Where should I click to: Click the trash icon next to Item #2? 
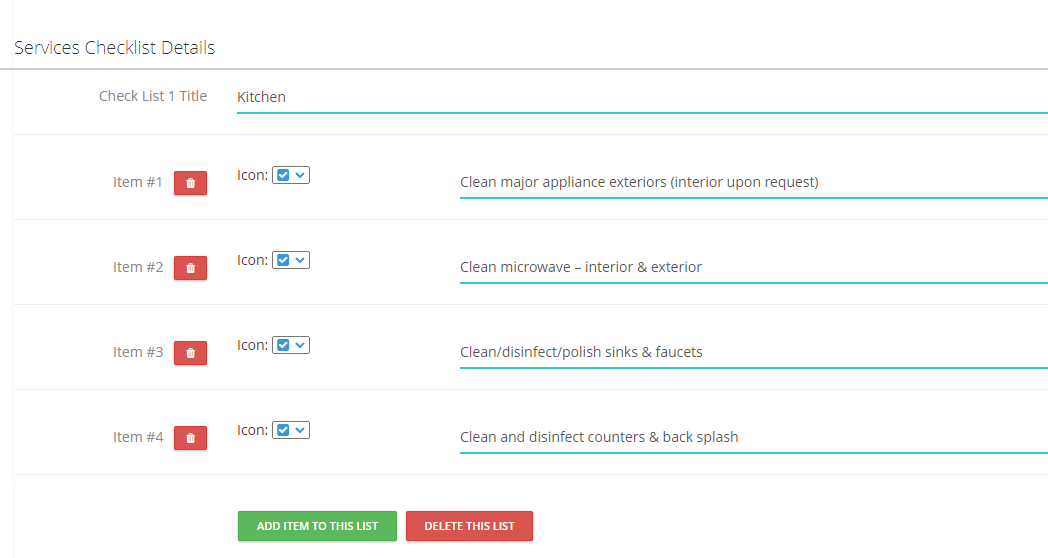tap(190, 268)
